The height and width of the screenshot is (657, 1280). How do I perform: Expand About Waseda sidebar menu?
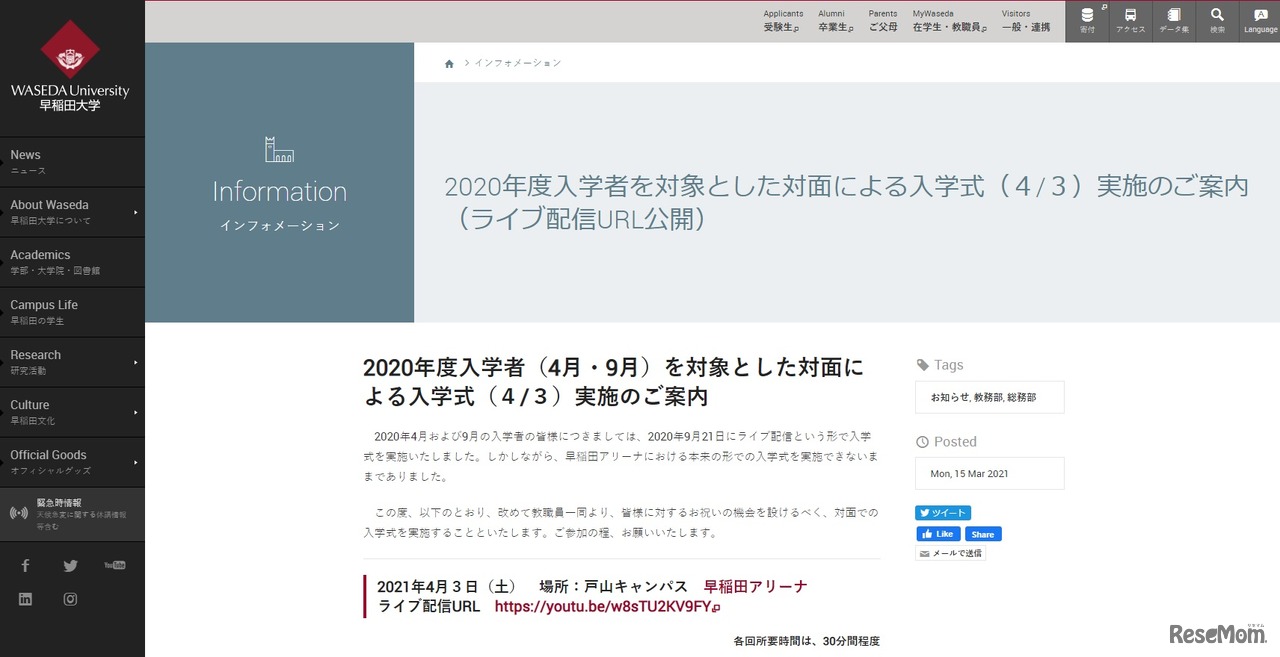[x=72, y=212]
